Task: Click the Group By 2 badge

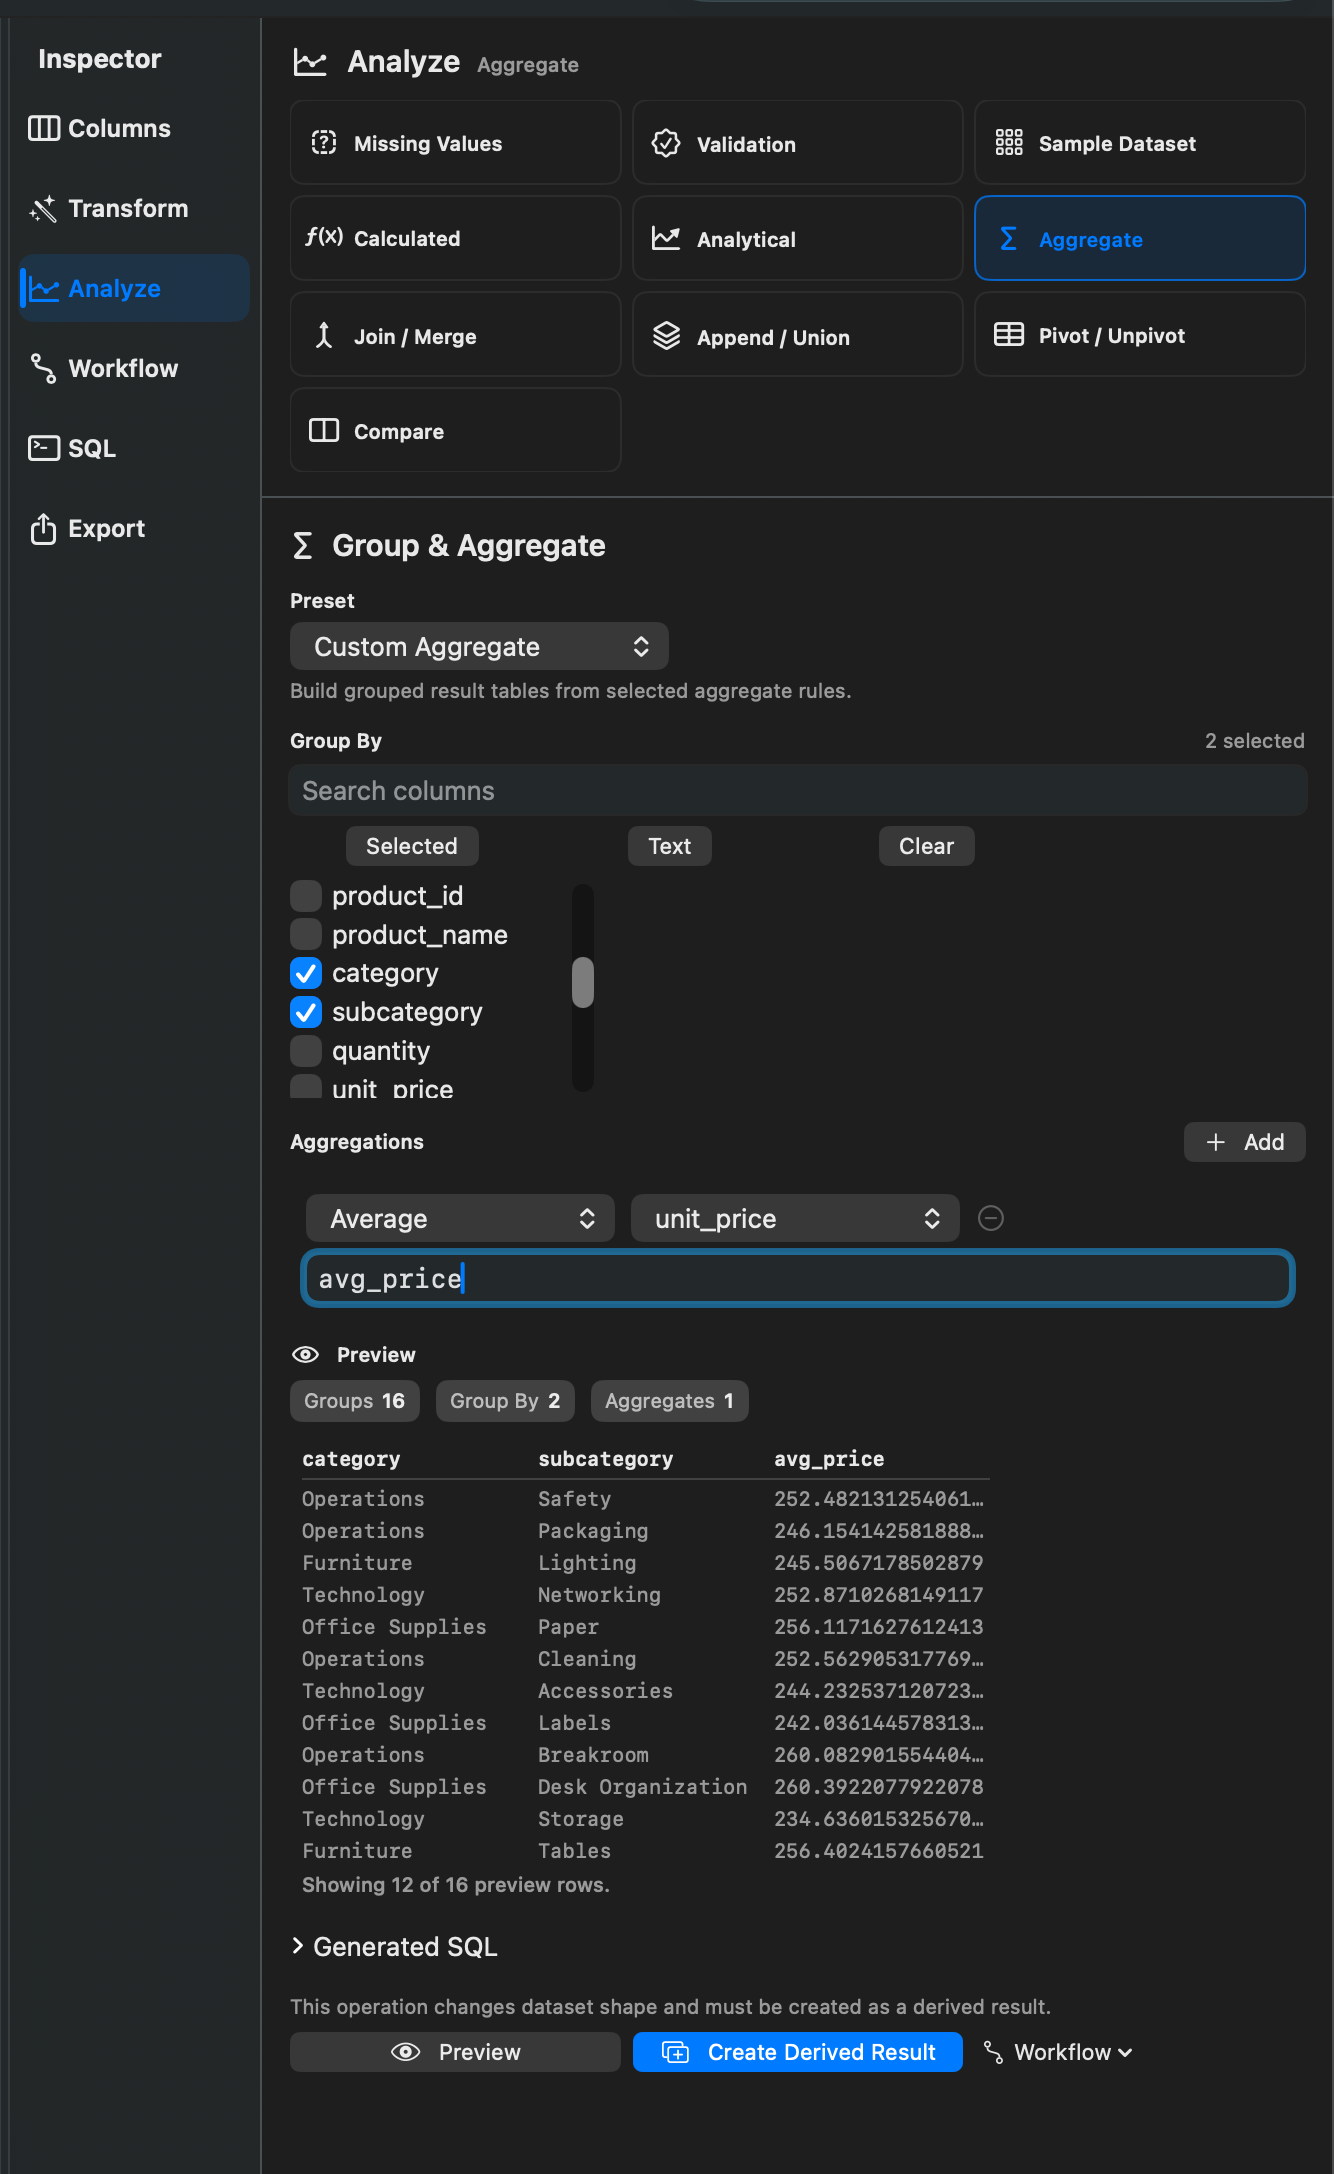Action: pos(505,1401)
